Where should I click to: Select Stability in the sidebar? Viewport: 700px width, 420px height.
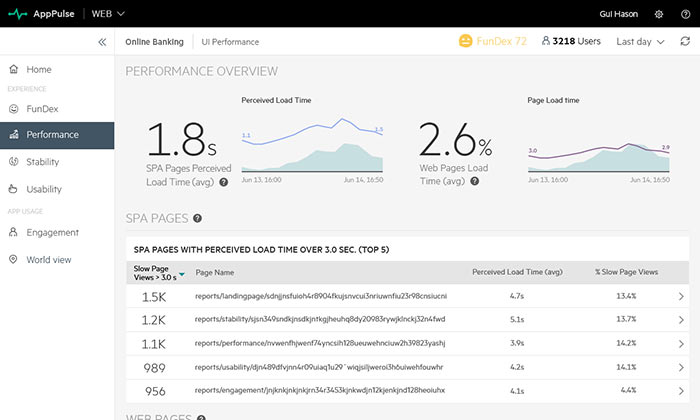pyautogui.click(x=42, y=161)
